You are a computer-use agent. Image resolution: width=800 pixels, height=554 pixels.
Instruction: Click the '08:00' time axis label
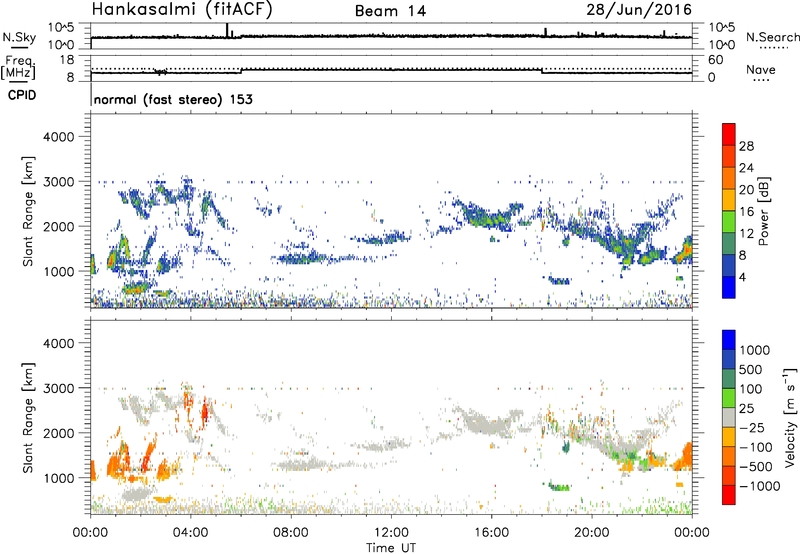[x=290, y=533]
